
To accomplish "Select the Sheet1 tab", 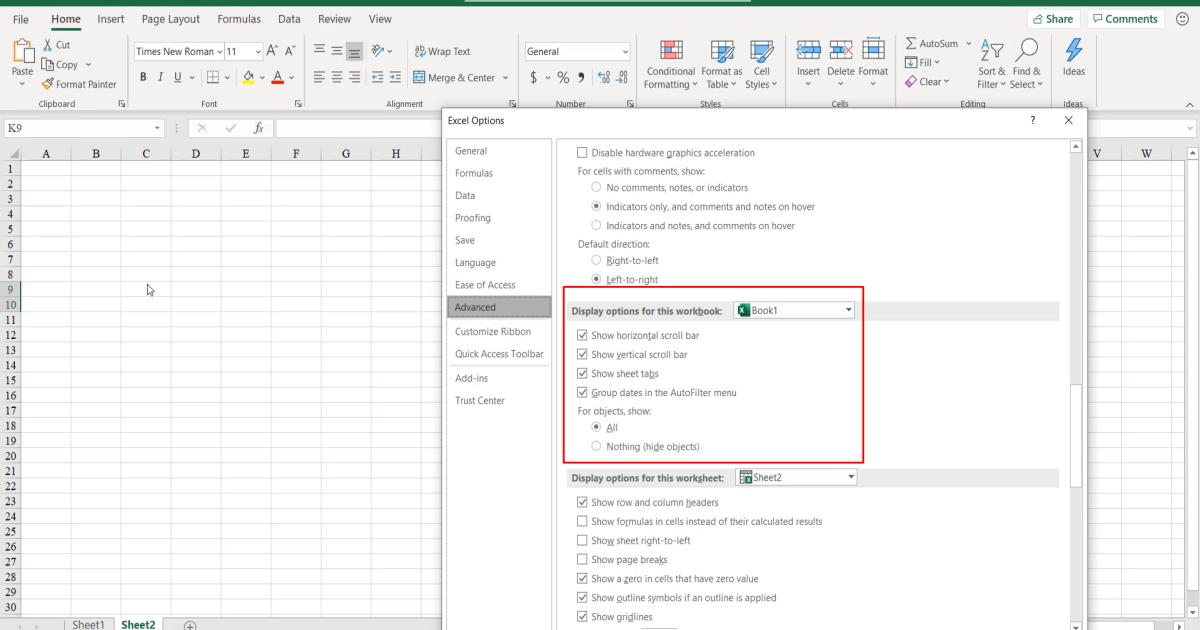I will 88,623.
